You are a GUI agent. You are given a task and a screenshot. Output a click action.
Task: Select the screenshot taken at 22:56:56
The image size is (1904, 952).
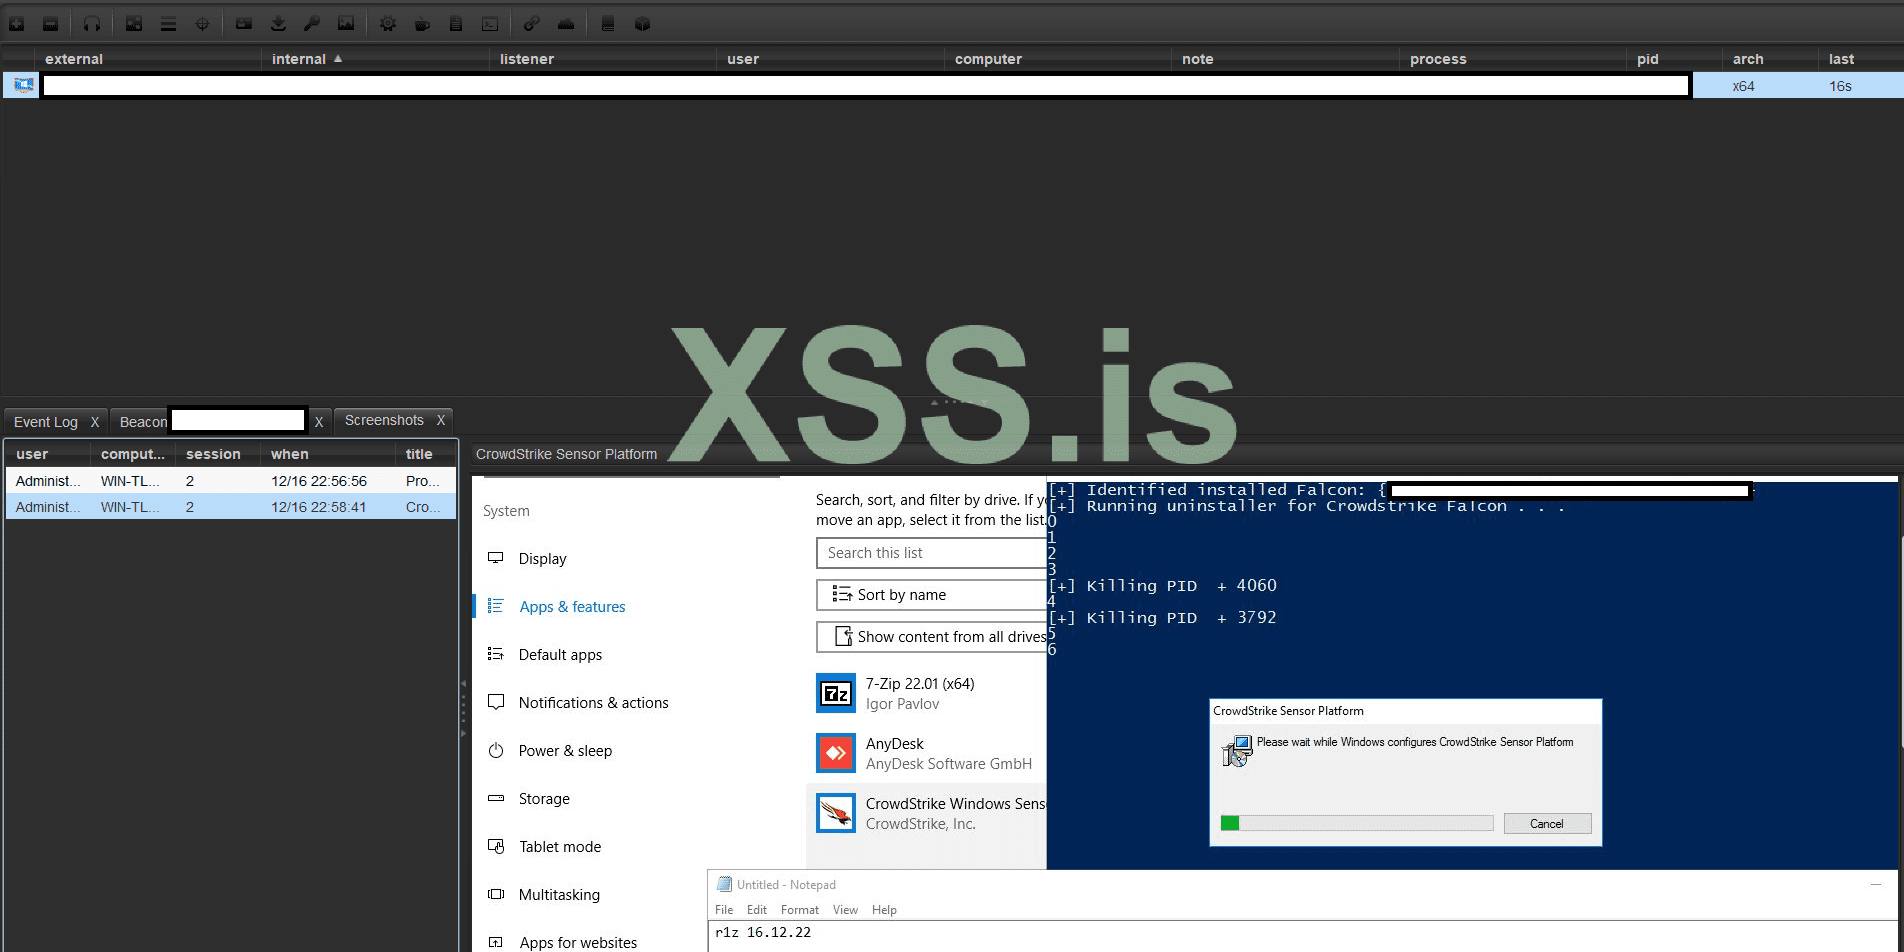coord(231,481)
